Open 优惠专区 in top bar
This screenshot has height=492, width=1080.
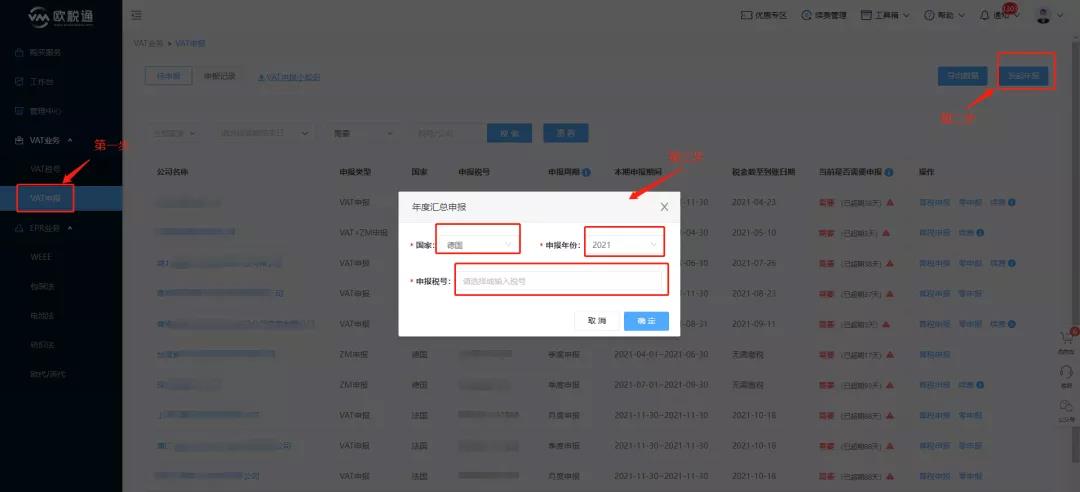pos(764,15)
